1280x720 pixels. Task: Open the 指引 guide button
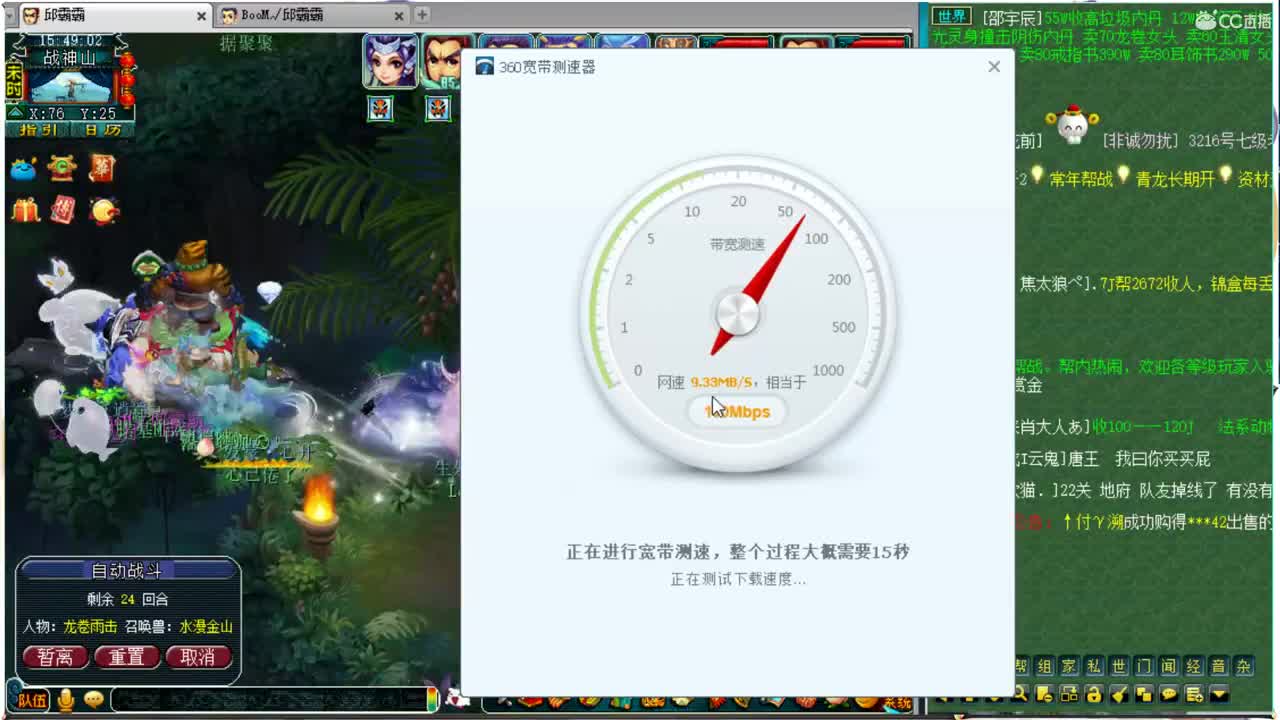(x=38, y=129)
